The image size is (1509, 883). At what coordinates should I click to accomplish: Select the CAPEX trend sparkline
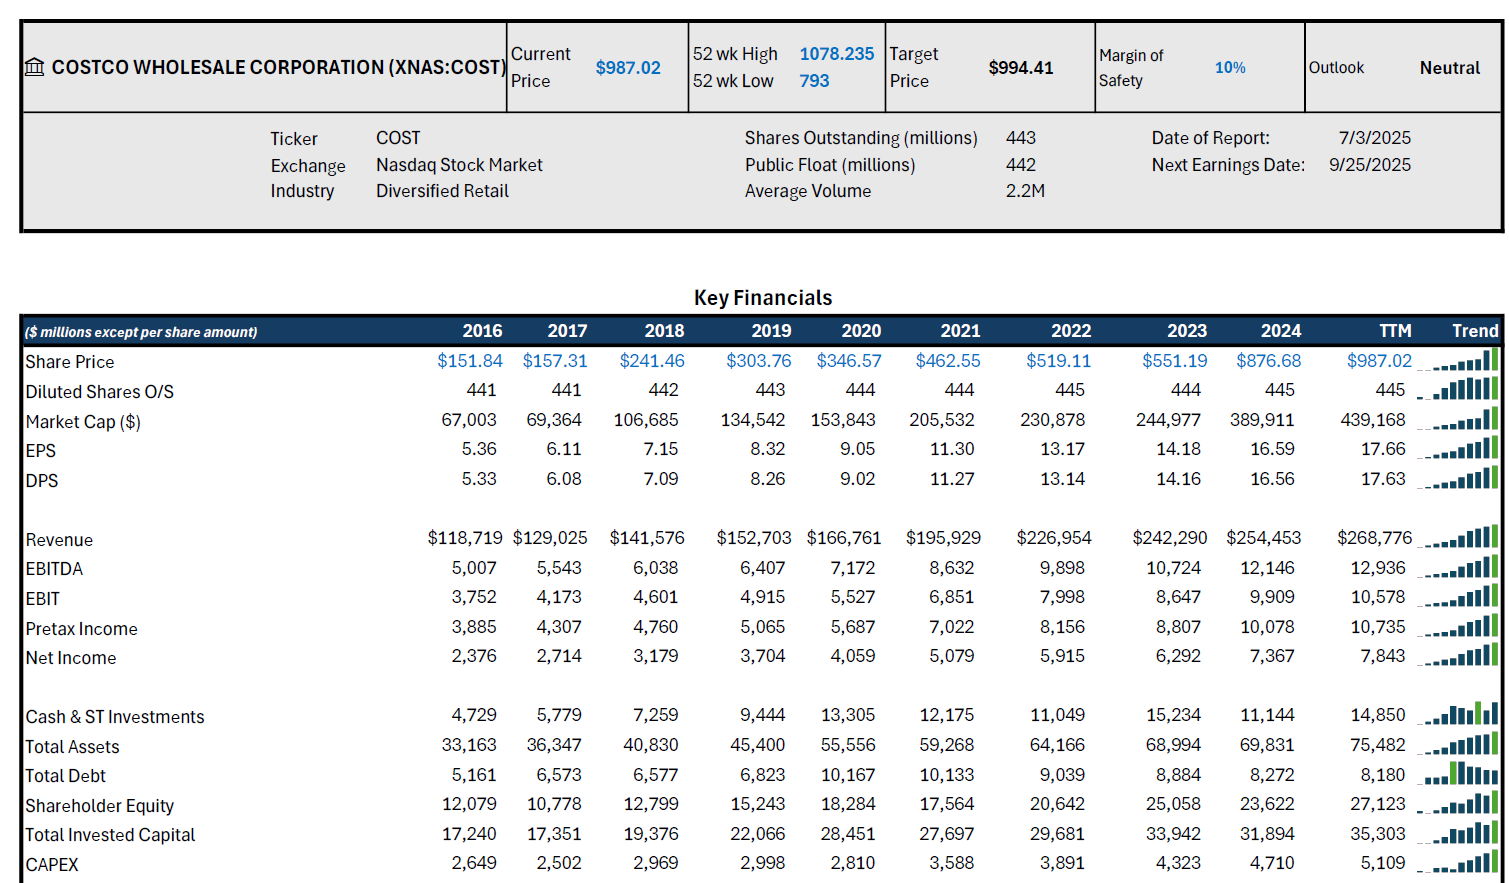[x=1458, y=863]
